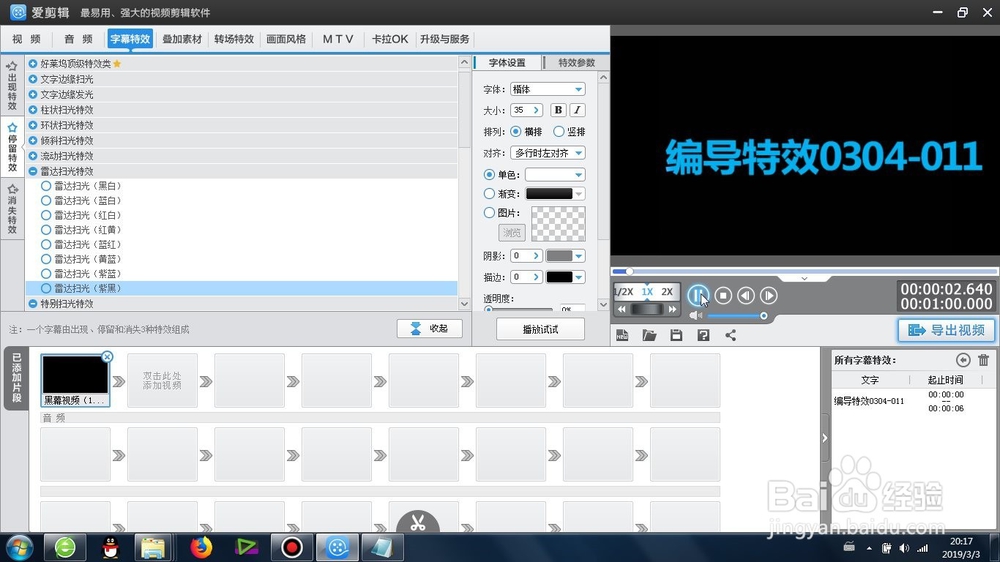The width and height of the screenshot is (1000, 562).
Task: Open the 描边 stroke color dropdown
Action: click(565, 277)
